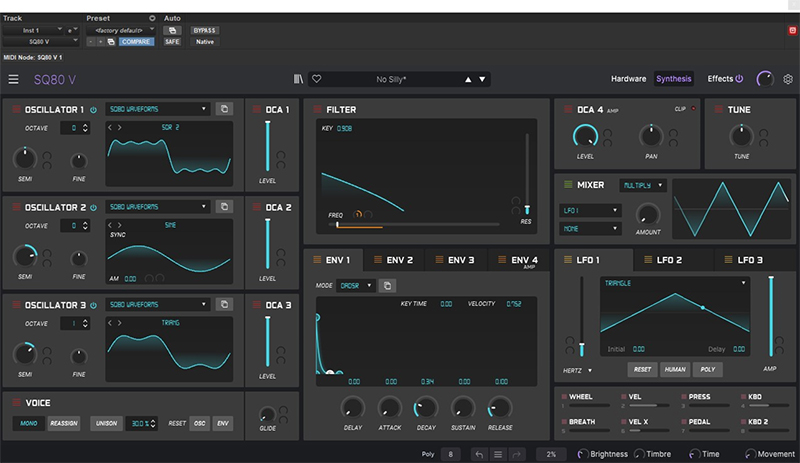Previous waveform arrow in Oscillator 1
The image size is (800, 463).
tap(110, 128)
